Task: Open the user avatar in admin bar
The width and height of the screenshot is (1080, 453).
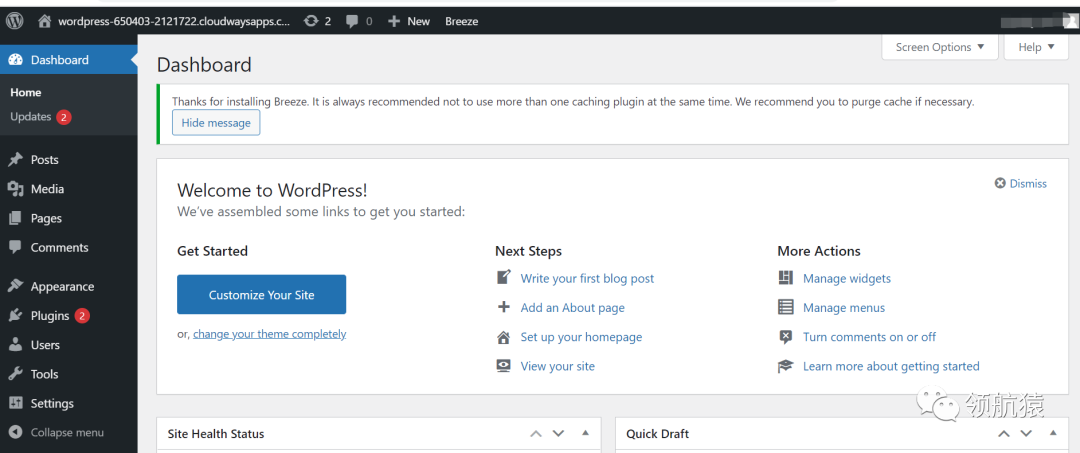Action: 1070,21
